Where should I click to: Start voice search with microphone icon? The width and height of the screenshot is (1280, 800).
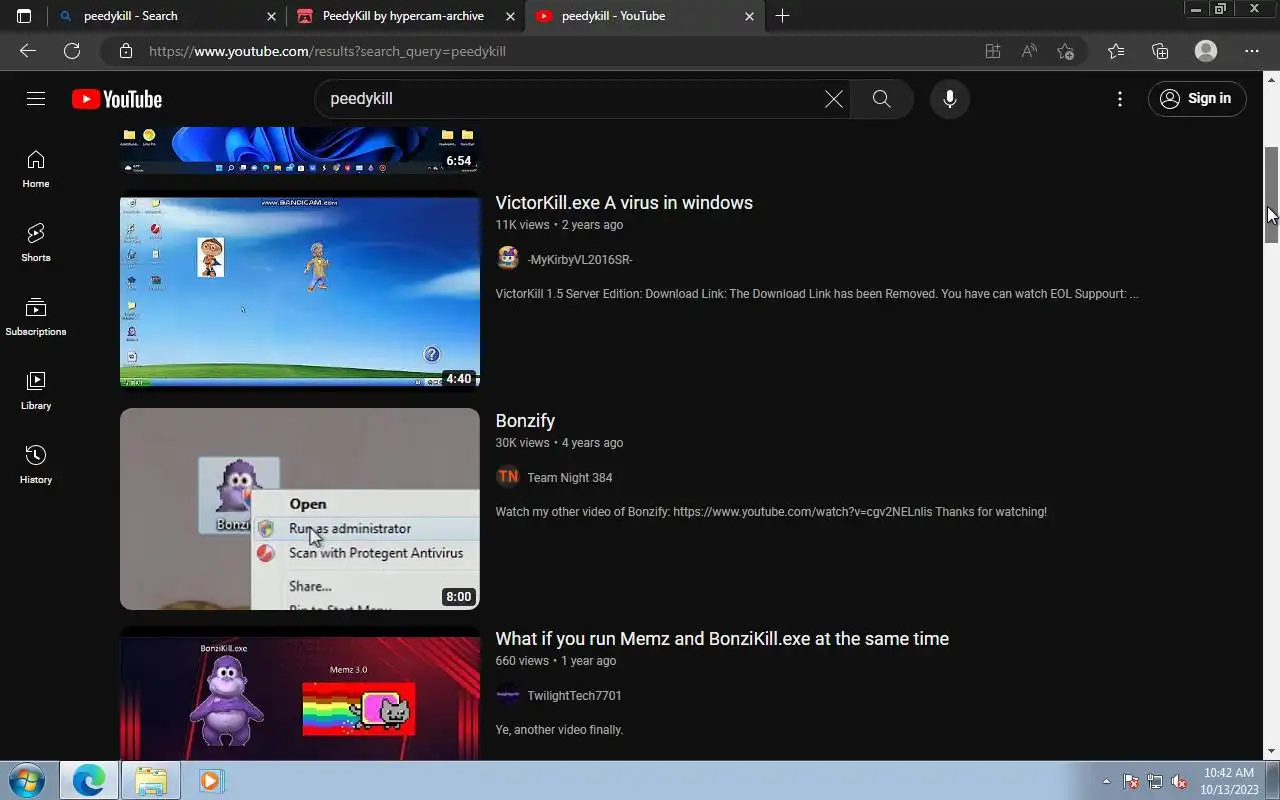pos(950,99)
